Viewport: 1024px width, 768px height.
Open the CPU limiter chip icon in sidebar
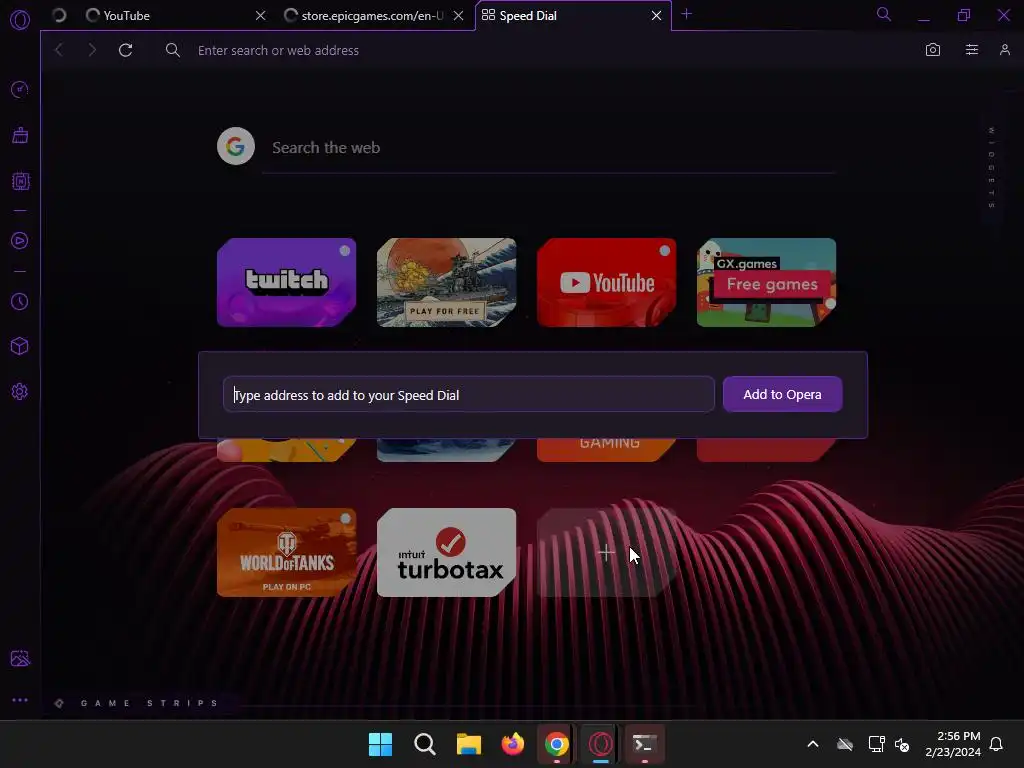coord(20,181)
